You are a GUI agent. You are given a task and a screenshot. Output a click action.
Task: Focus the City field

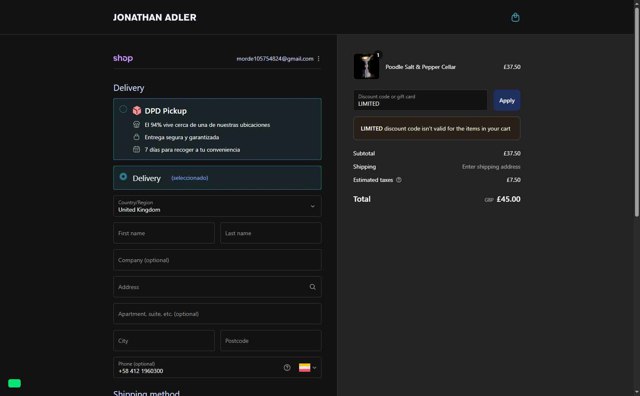coord(164,341)
